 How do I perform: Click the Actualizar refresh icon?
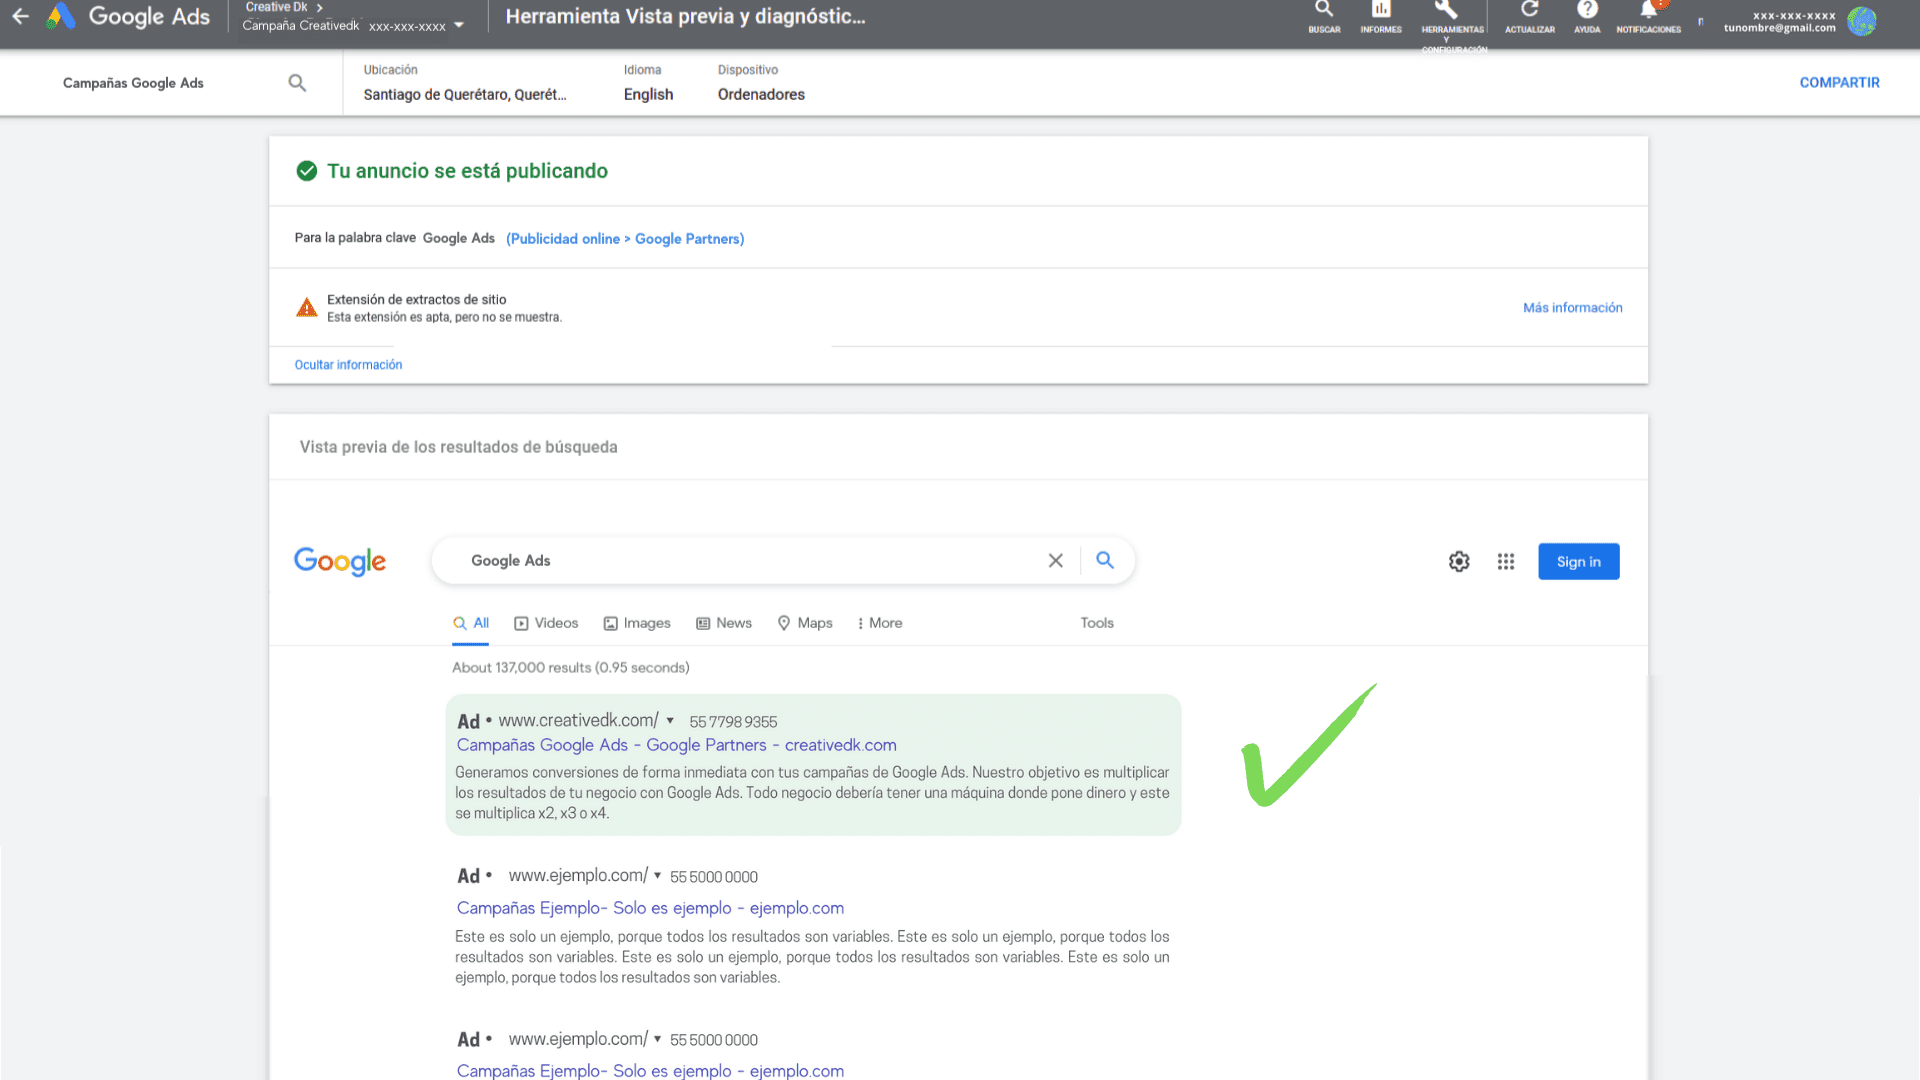[x=1529, y=12]
